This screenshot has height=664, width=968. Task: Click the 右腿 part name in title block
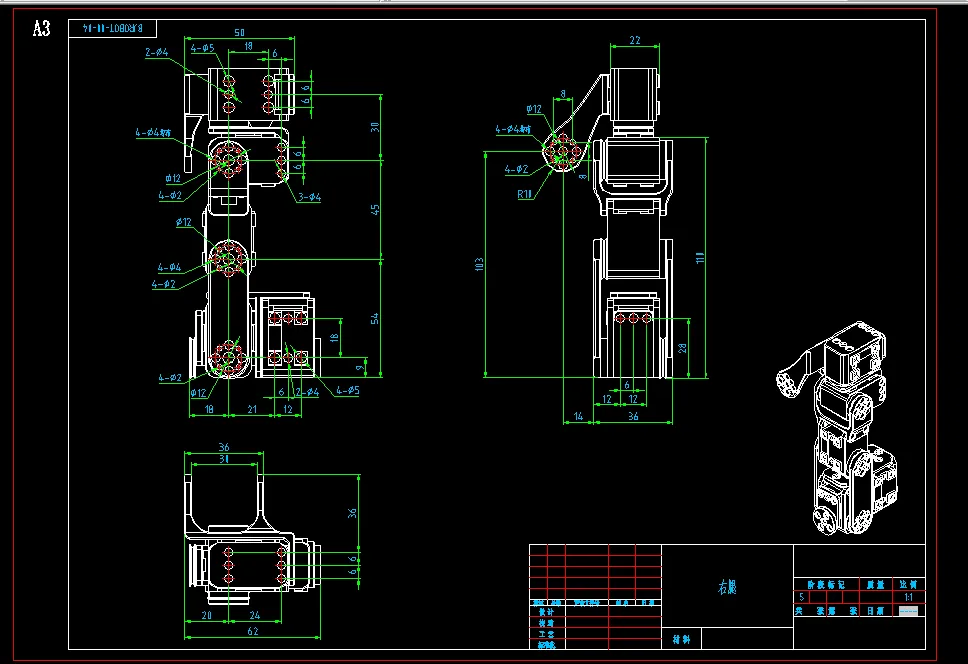pos(727,586)
